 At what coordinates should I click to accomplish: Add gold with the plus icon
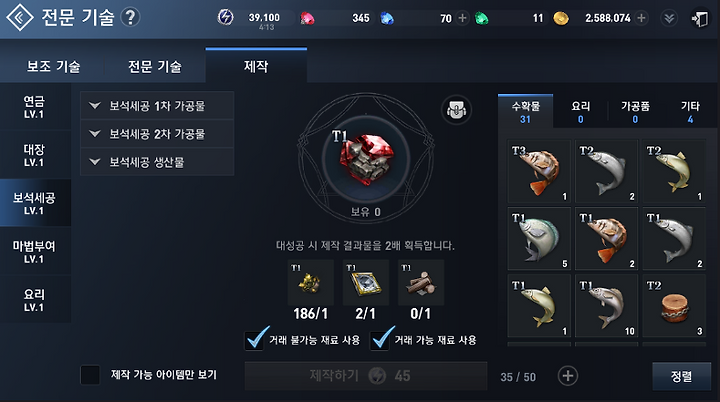click(x=641, y=18)
